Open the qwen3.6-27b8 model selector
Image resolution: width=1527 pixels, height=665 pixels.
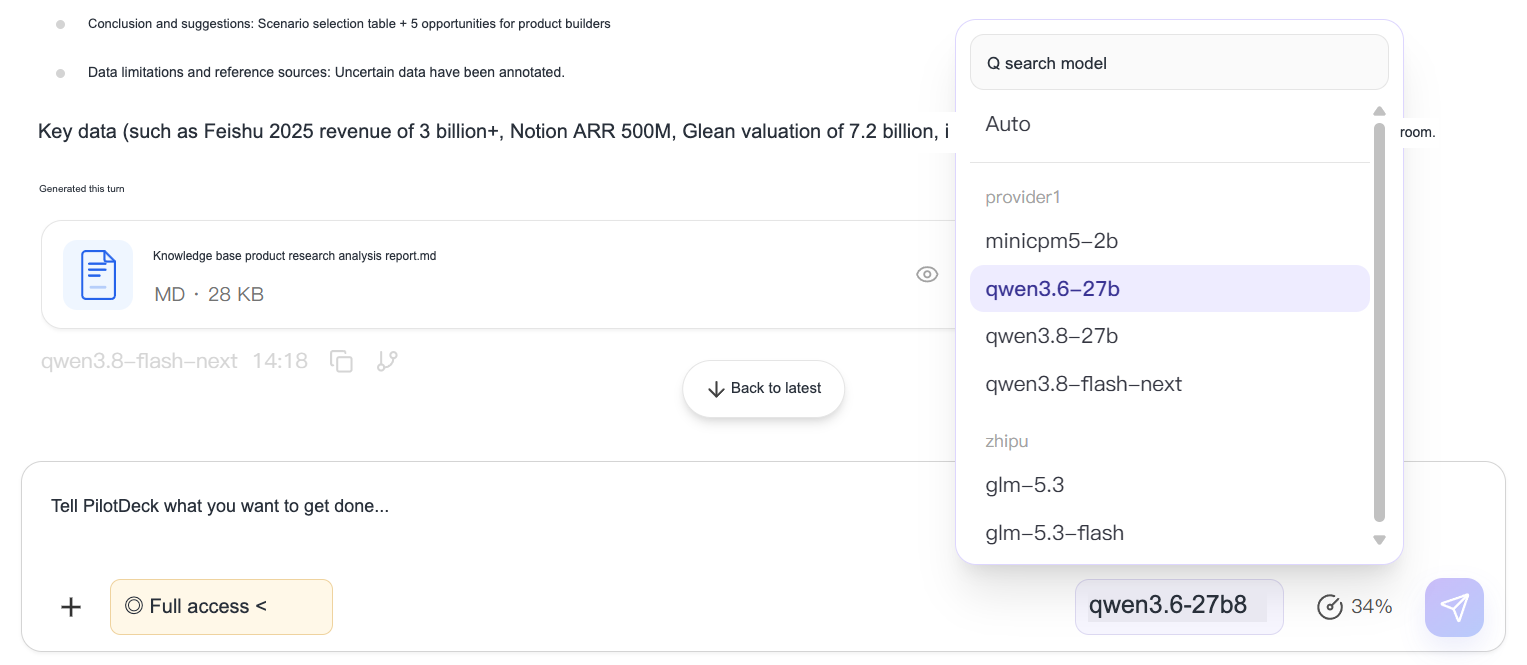1179,606
